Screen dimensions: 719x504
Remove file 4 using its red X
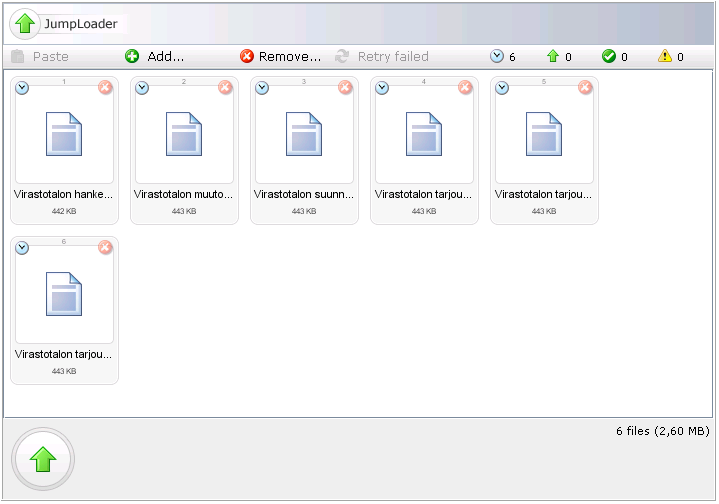point(465,87)
